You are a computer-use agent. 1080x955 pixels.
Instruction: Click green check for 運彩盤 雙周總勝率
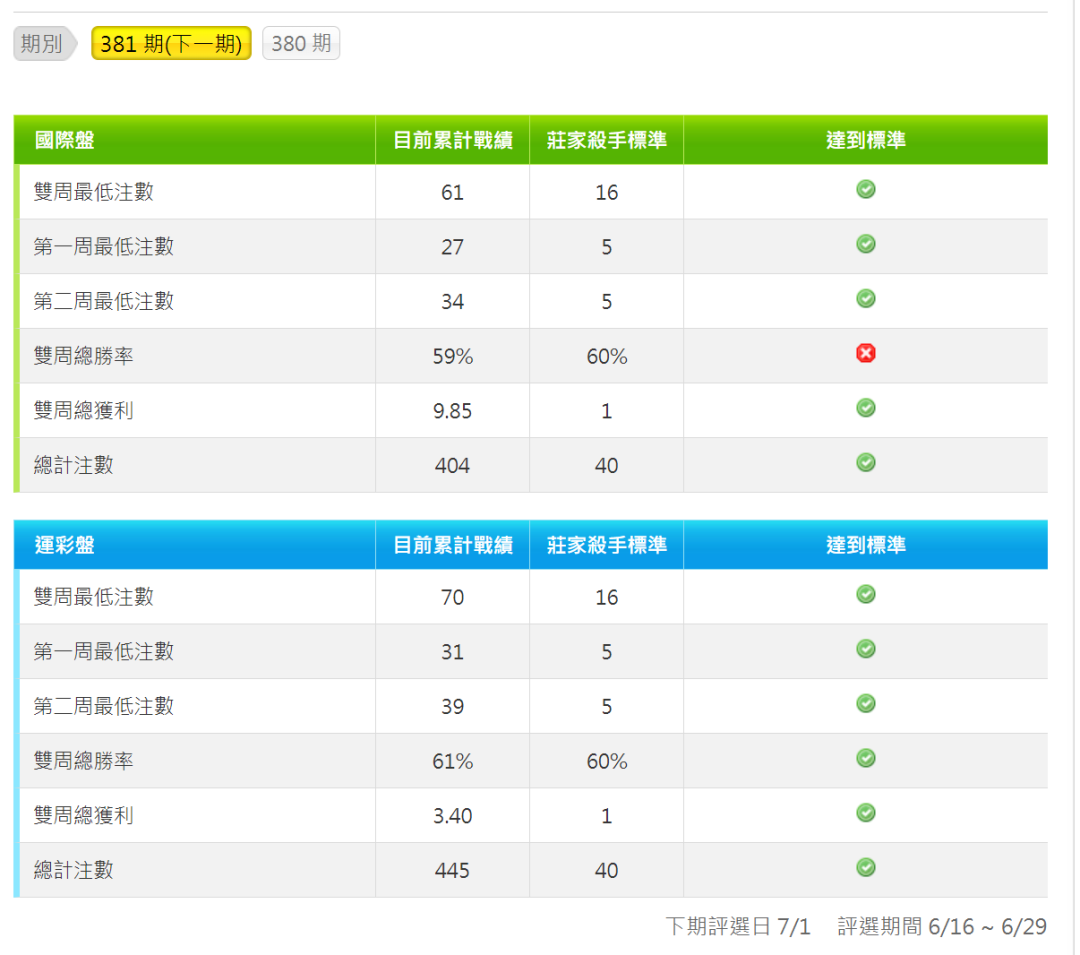click(866, 759)
